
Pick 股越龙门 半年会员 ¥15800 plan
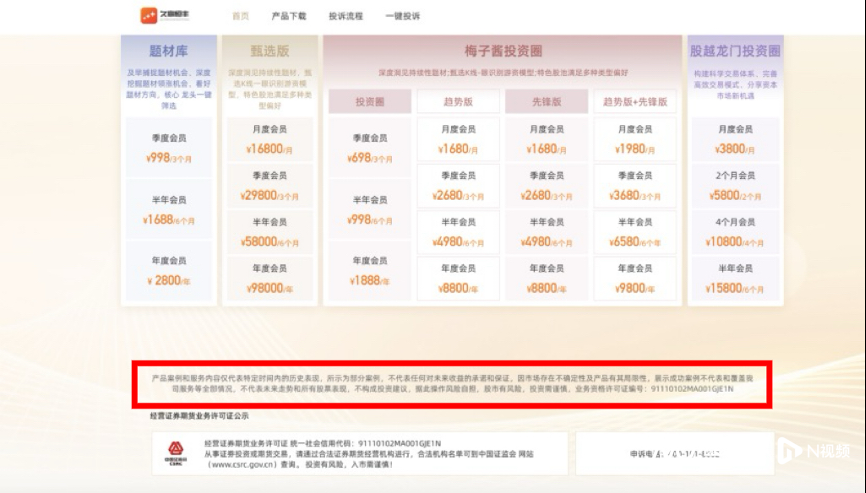pos(736,279)
